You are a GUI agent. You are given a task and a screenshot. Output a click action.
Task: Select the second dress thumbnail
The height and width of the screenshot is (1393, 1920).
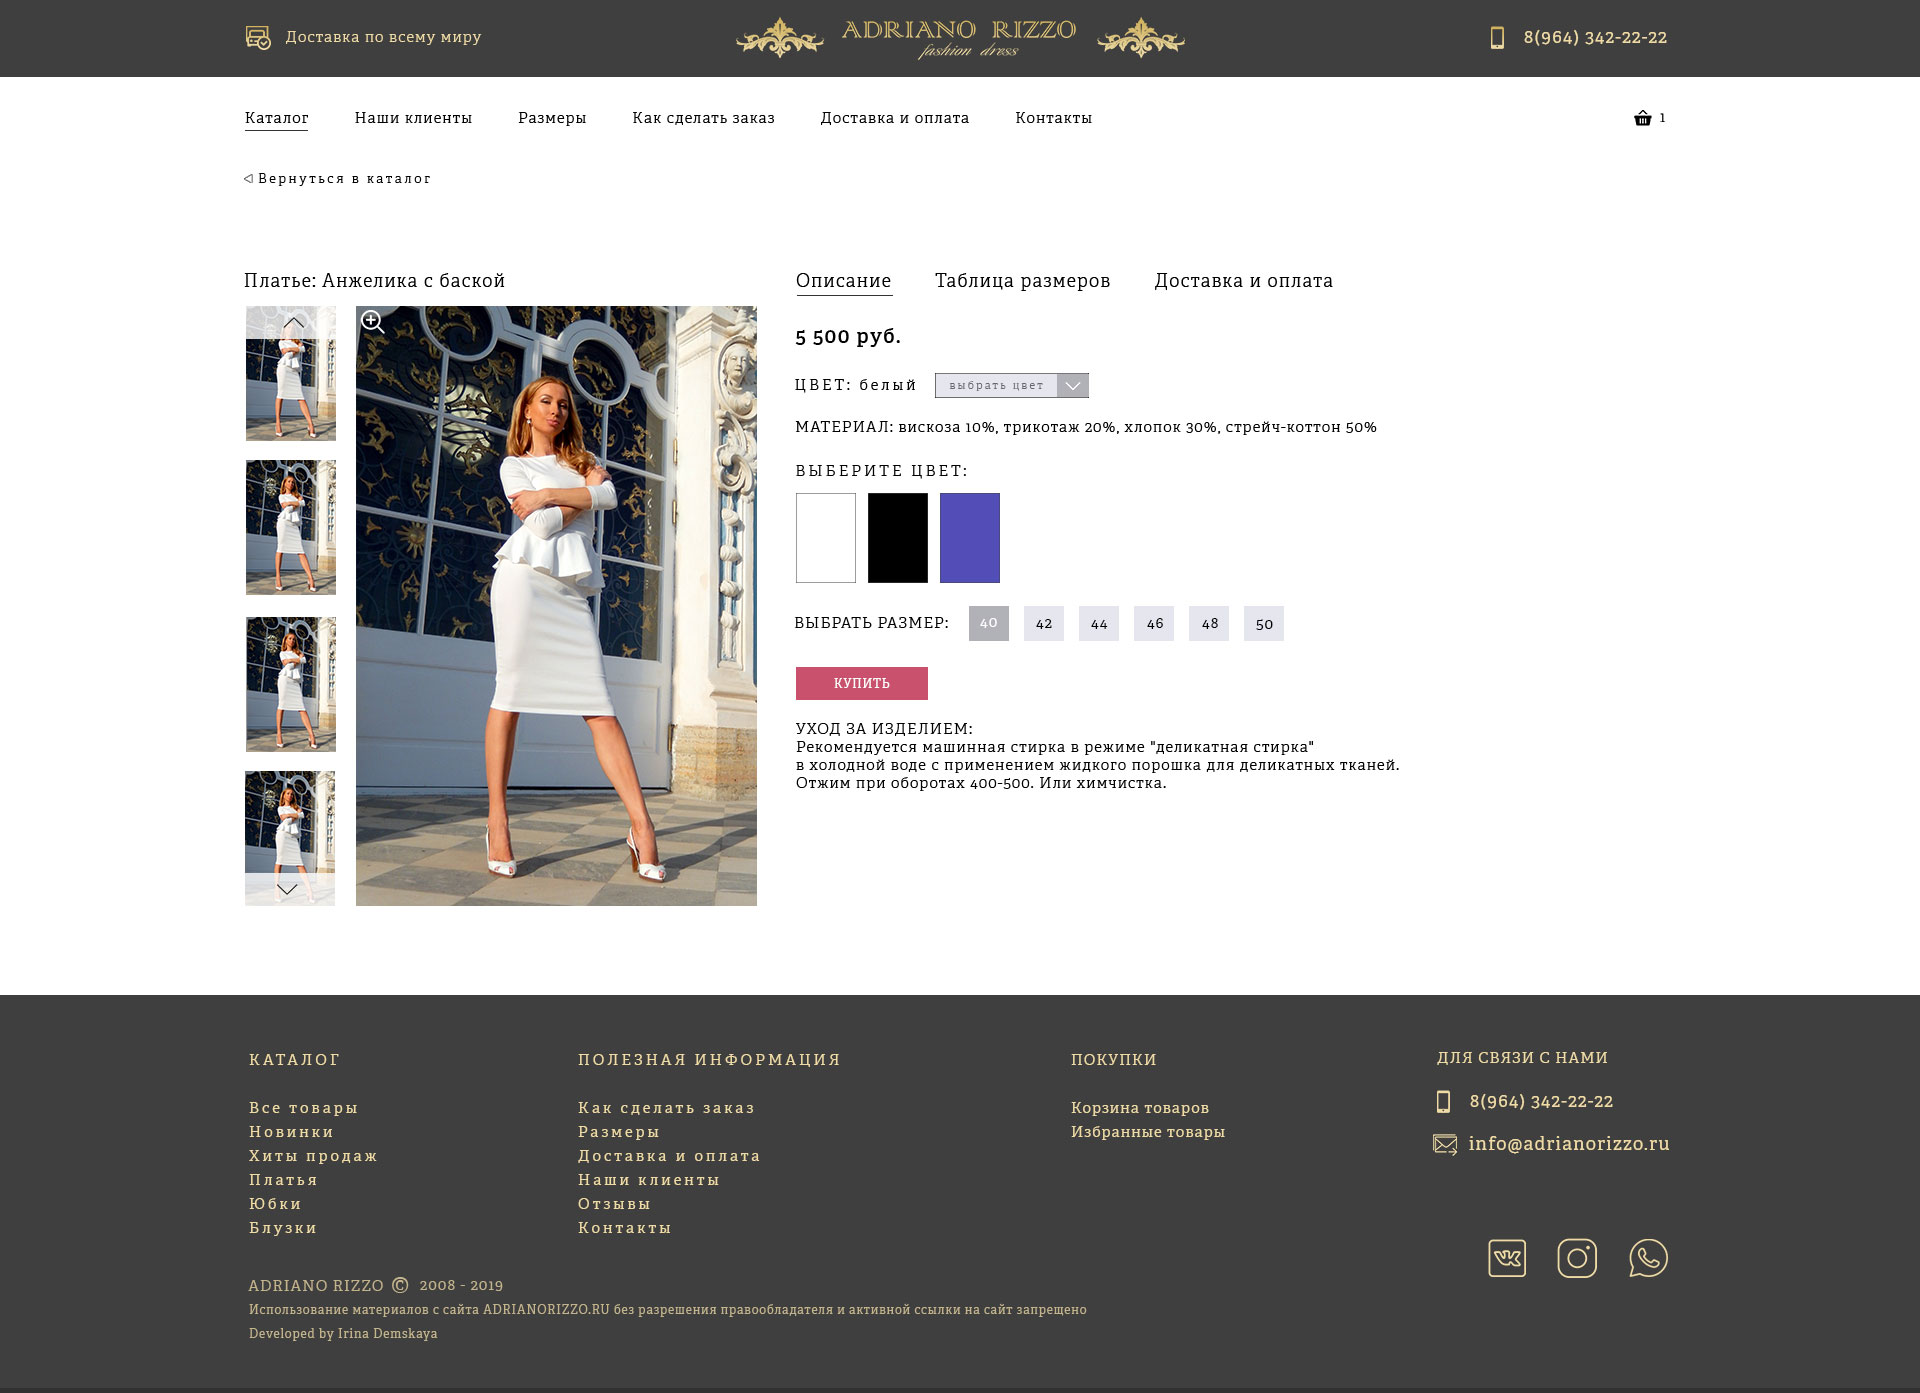291,527
